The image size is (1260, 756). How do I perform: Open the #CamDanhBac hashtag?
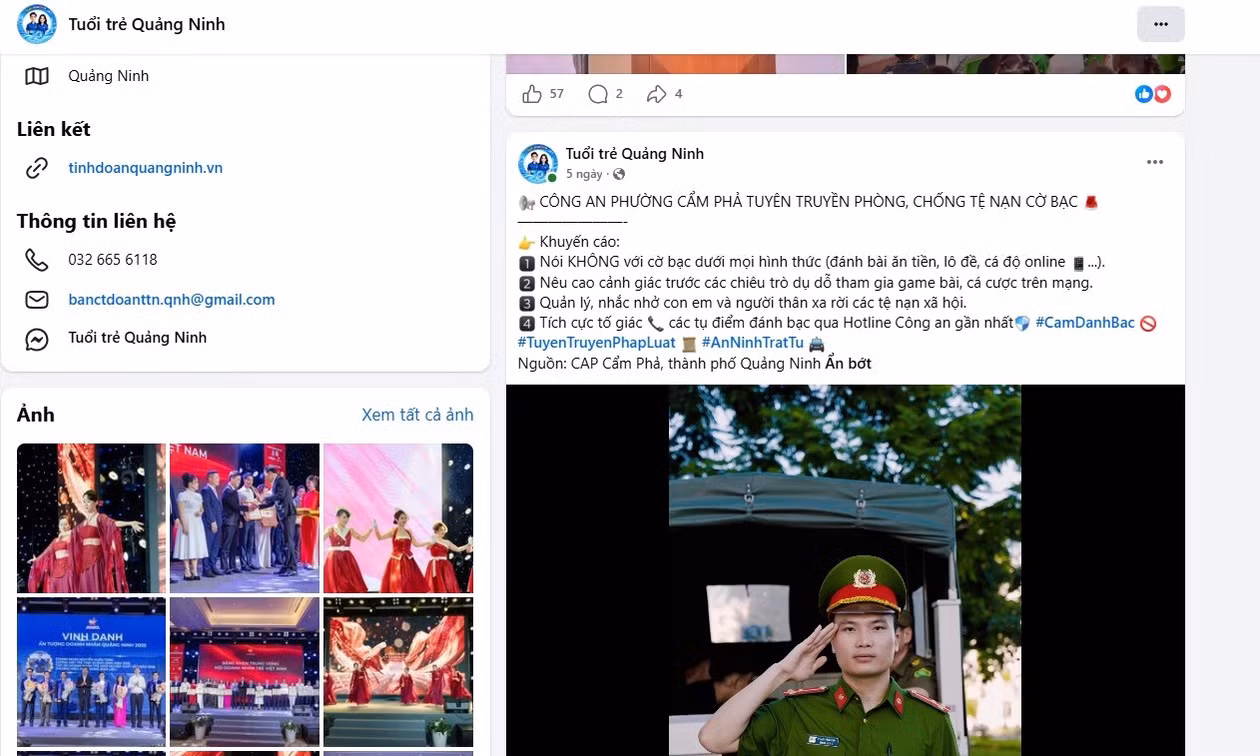click(1085, 323)
